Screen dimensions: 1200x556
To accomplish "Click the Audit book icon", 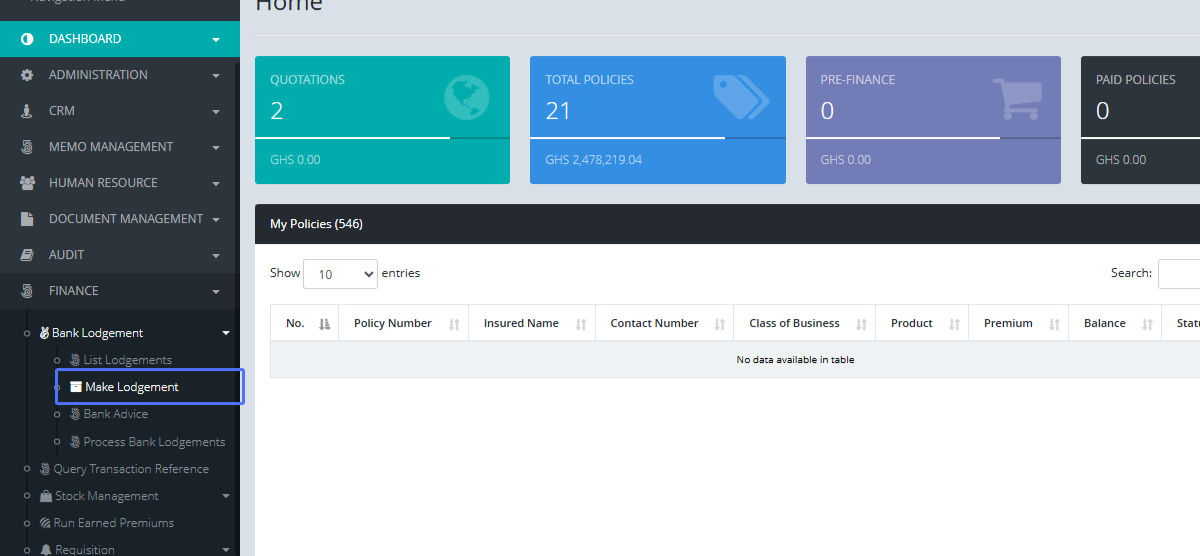I will pyautogui.click(x=27, y=255).
